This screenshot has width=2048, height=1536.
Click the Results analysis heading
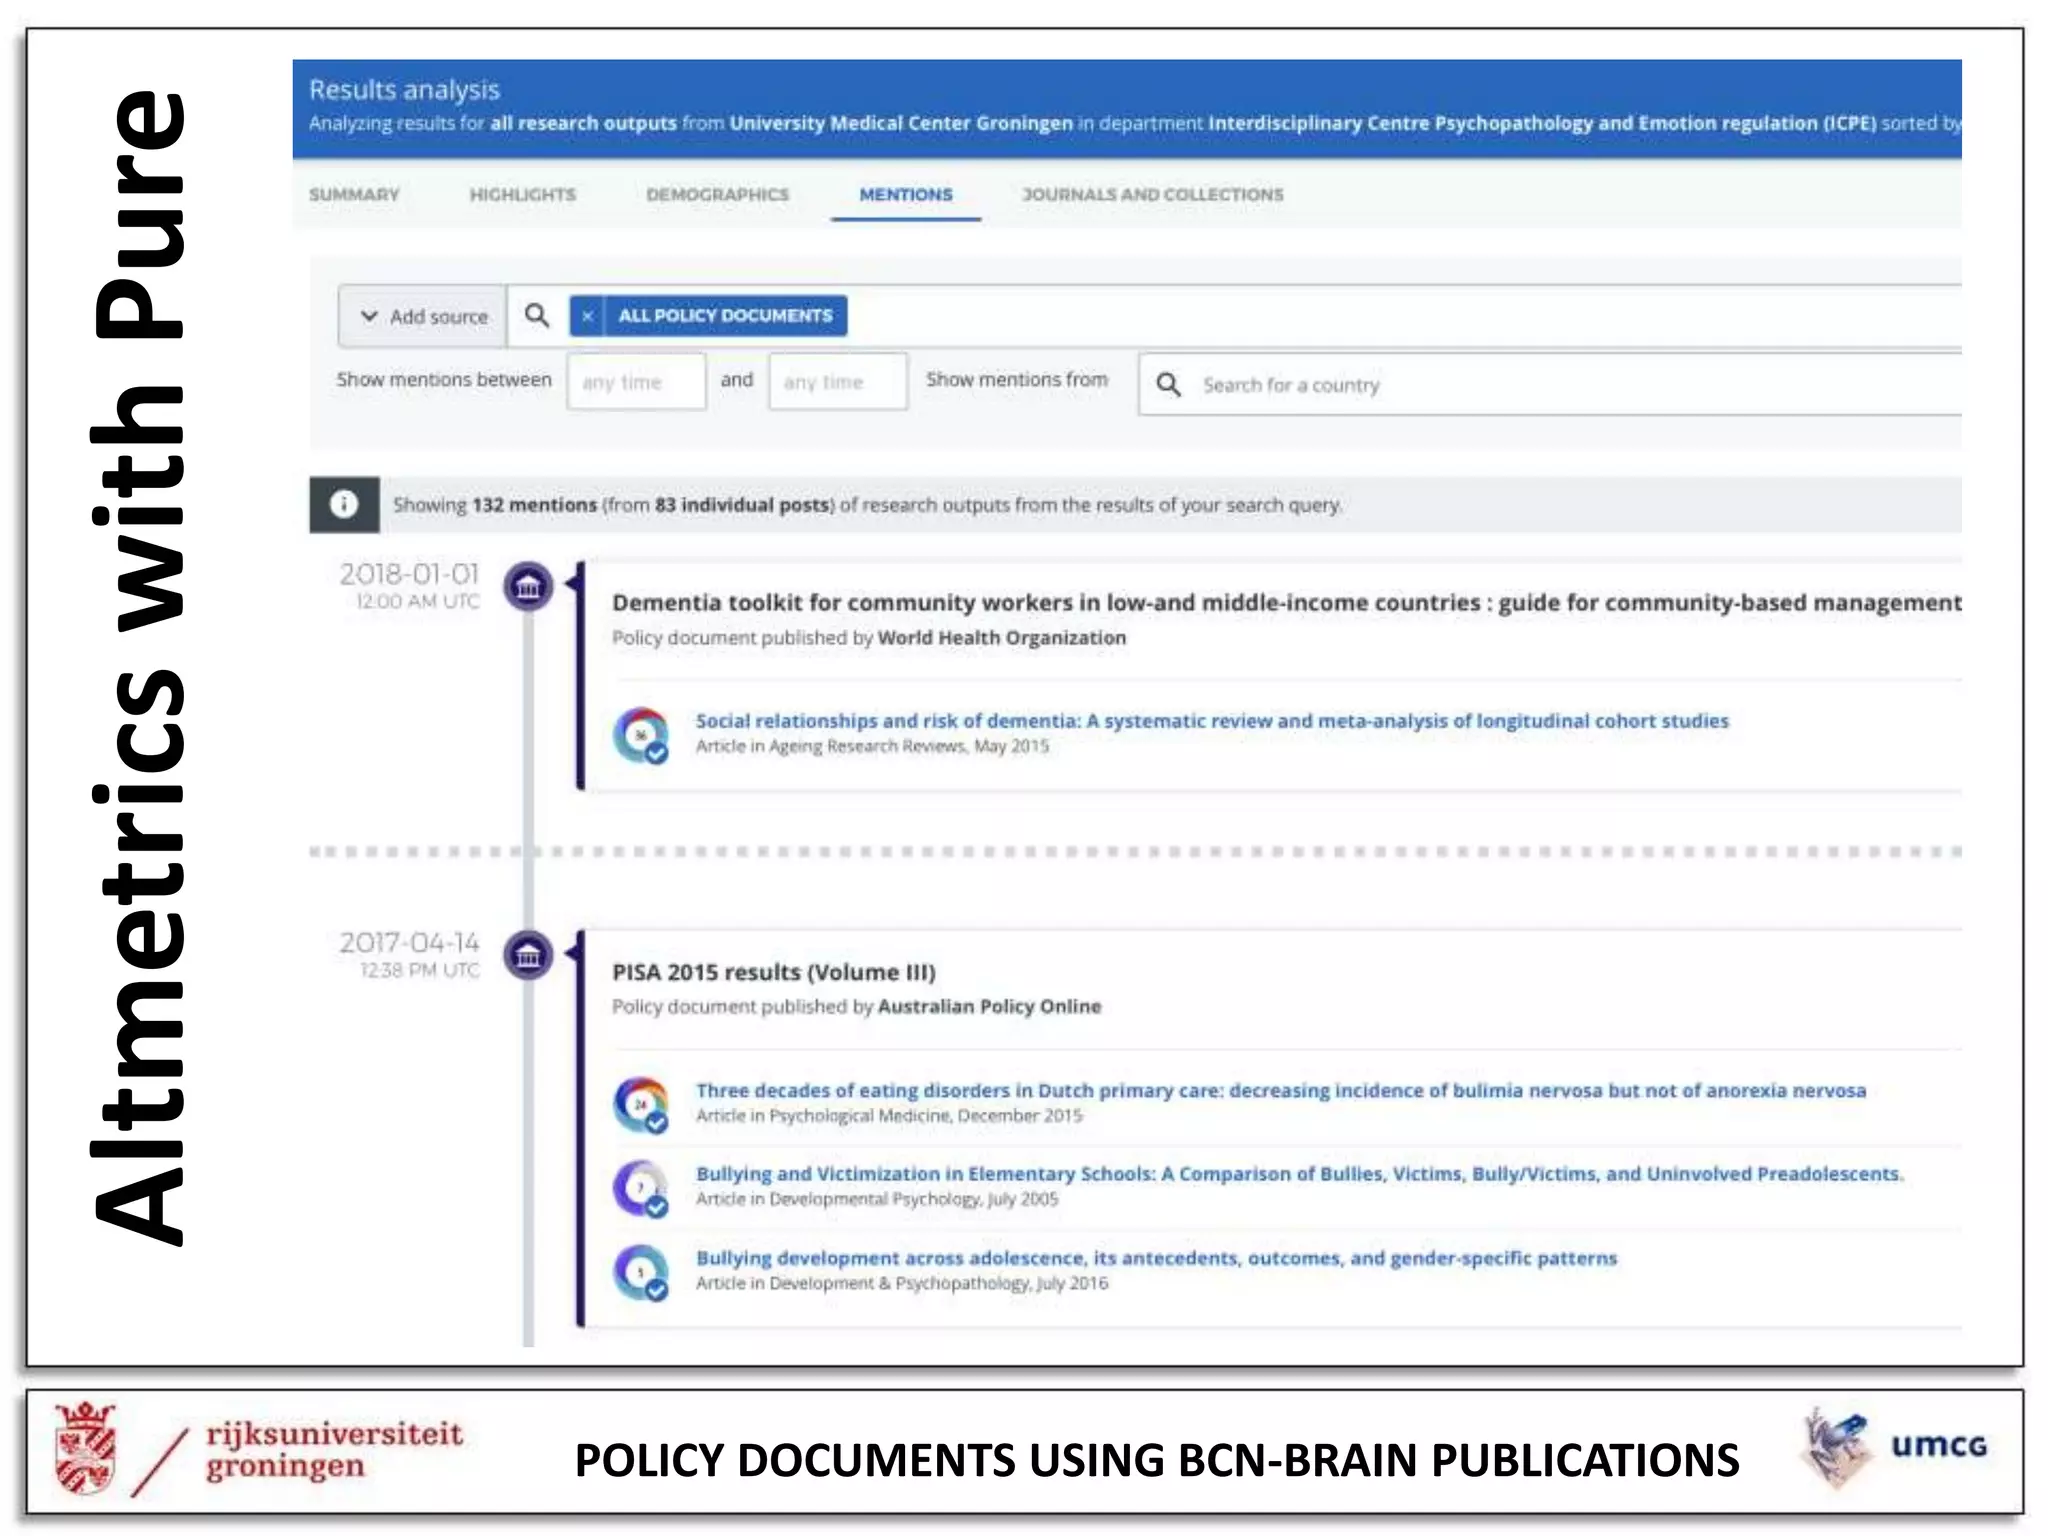[404, 90]
